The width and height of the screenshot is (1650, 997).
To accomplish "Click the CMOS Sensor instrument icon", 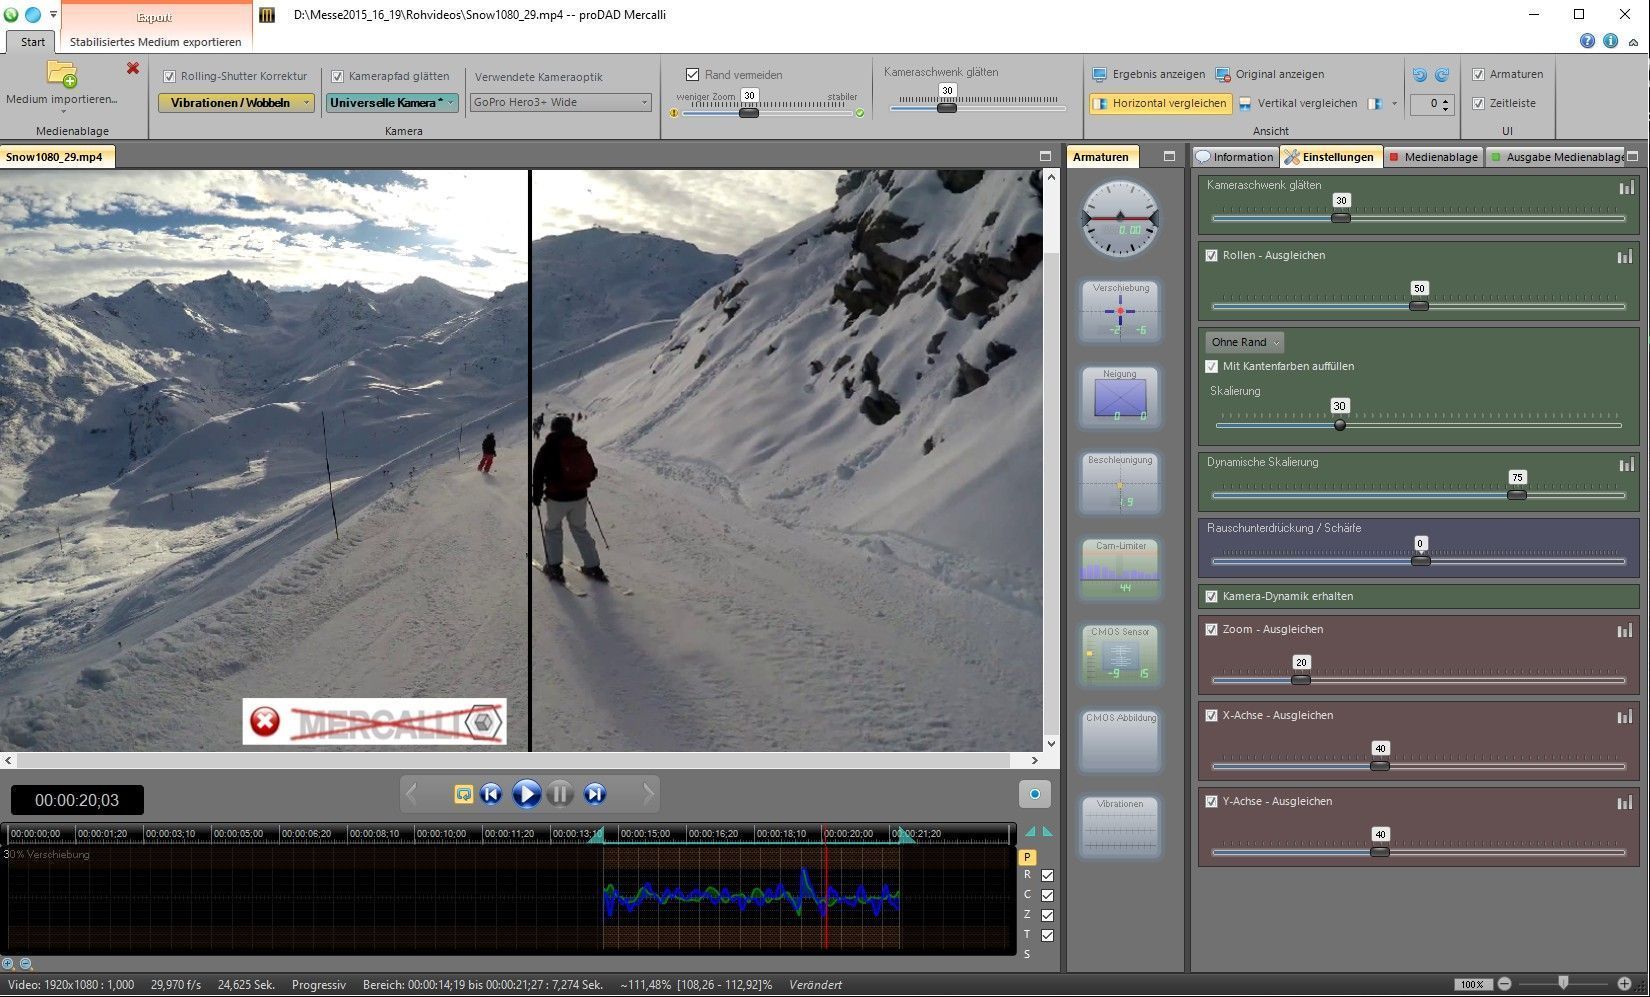I will (x=1120, y=654).
